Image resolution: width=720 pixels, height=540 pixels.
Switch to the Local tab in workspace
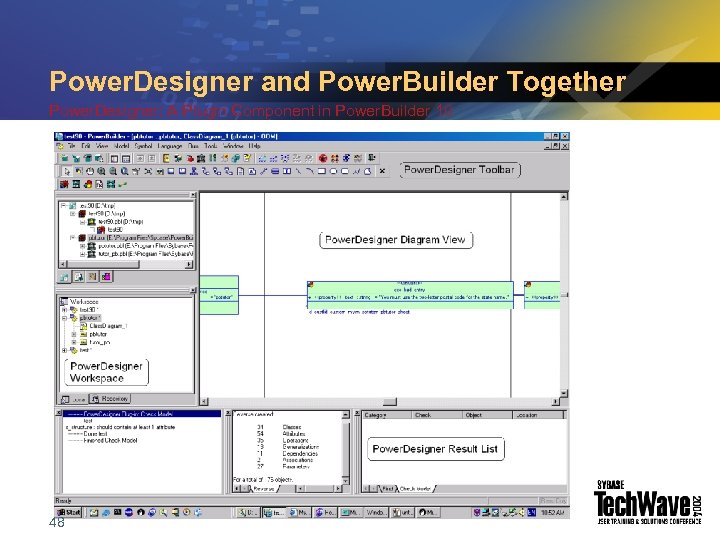(74, 399)
